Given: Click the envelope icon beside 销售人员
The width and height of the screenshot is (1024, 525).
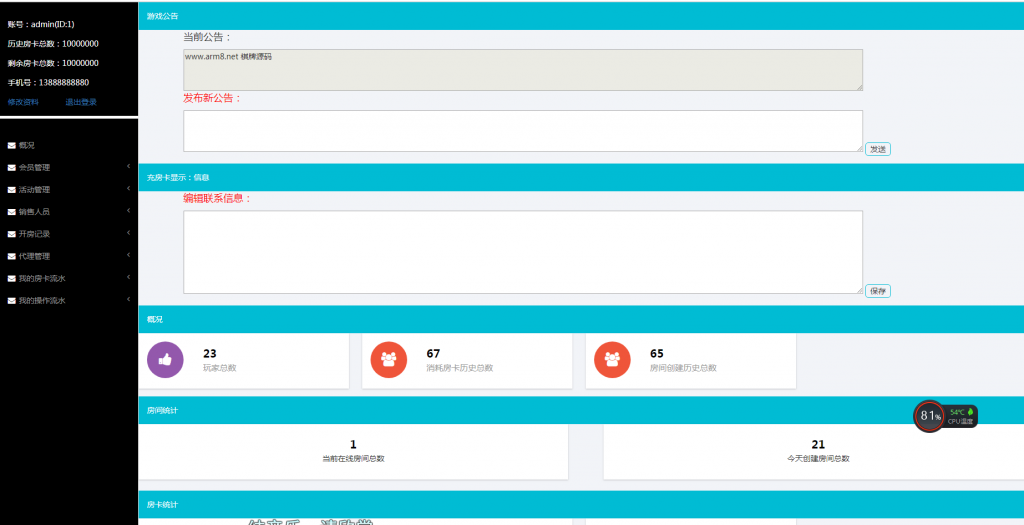Looking at the screenshot, I should click(12, 212).
